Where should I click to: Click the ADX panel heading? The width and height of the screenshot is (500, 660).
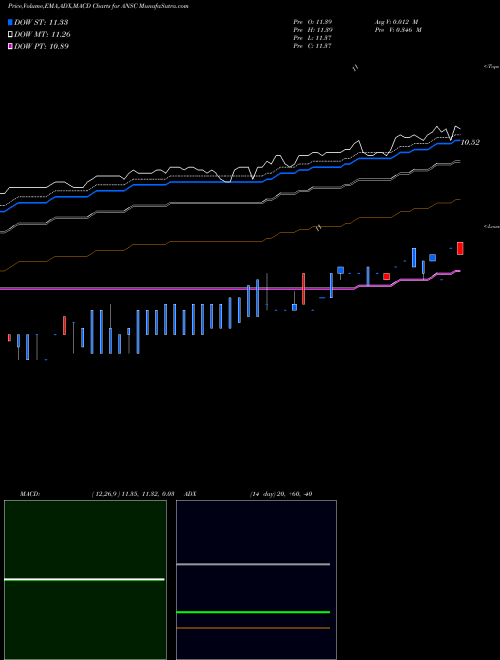pos(191,494)
